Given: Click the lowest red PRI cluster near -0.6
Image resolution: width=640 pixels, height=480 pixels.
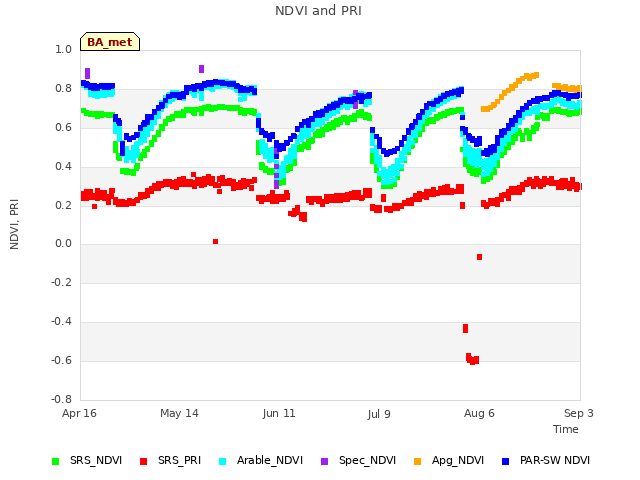Looking at the screenshot, I should click(473, 359).
